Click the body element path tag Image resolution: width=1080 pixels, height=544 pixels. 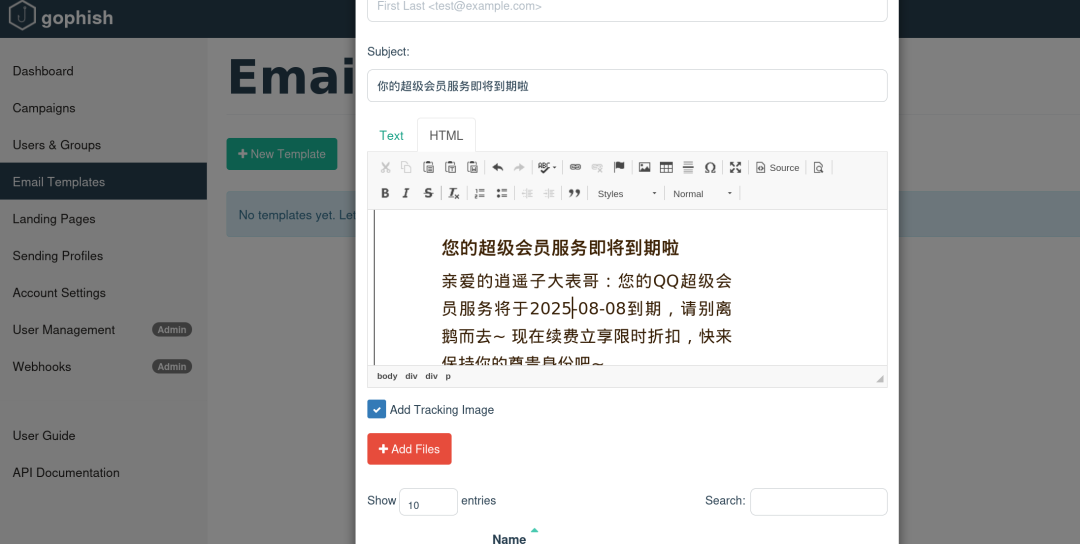tap(387, 376)
